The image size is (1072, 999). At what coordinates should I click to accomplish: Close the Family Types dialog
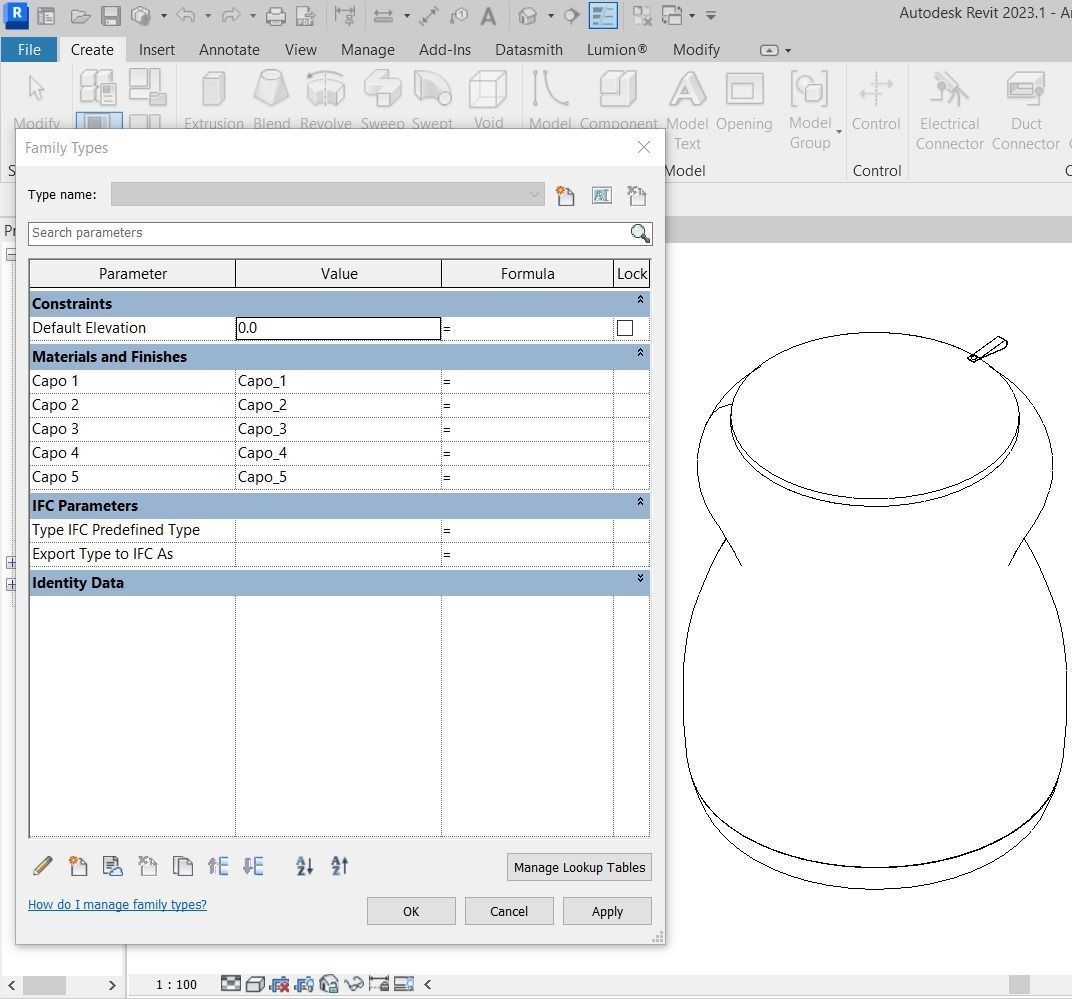pos(644,147)
